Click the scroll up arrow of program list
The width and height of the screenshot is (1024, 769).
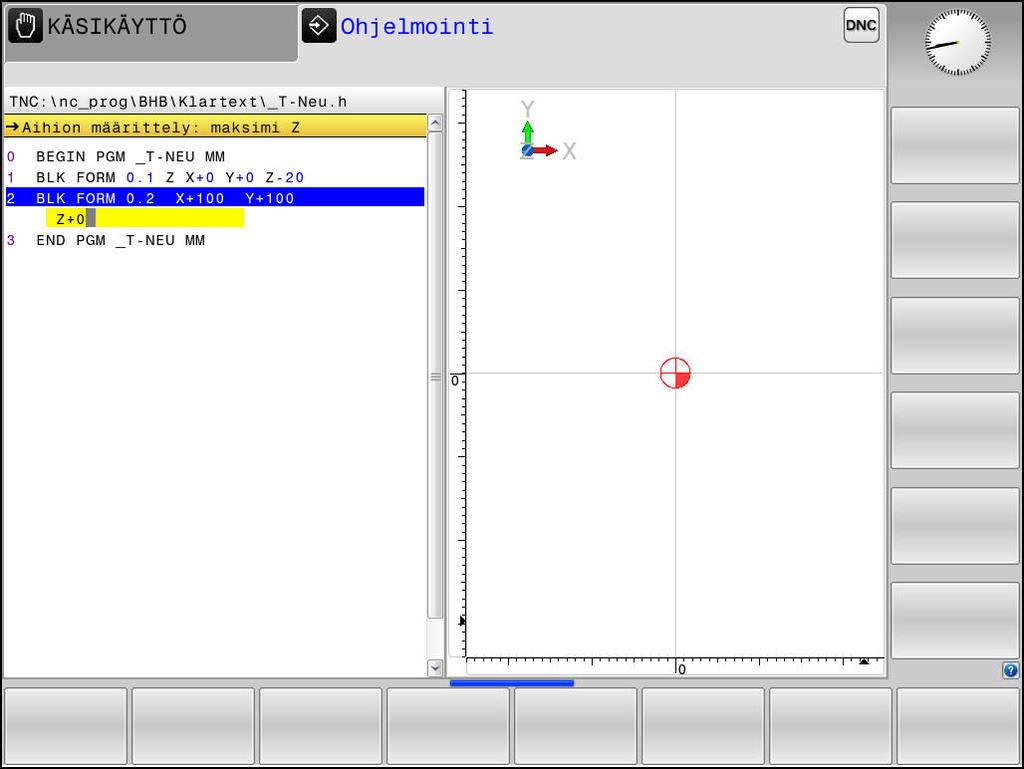(435, 123)
